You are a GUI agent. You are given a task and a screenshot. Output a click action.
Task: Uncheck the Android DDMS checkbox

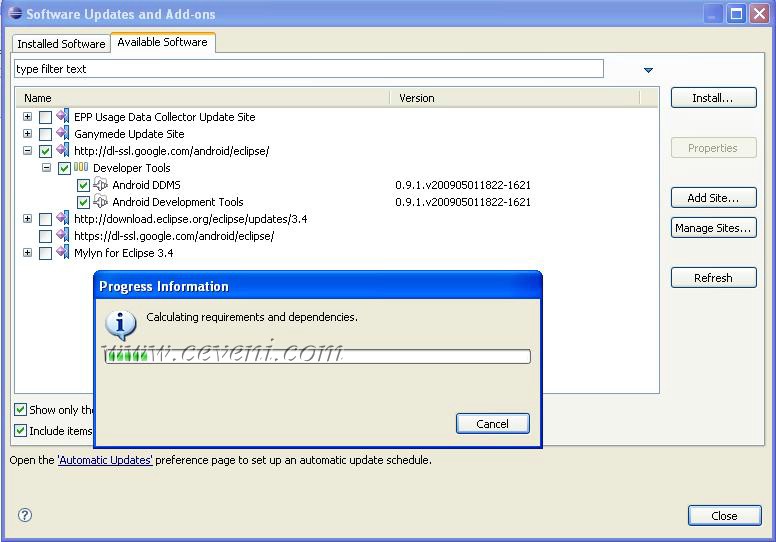(x=83, y=185)
